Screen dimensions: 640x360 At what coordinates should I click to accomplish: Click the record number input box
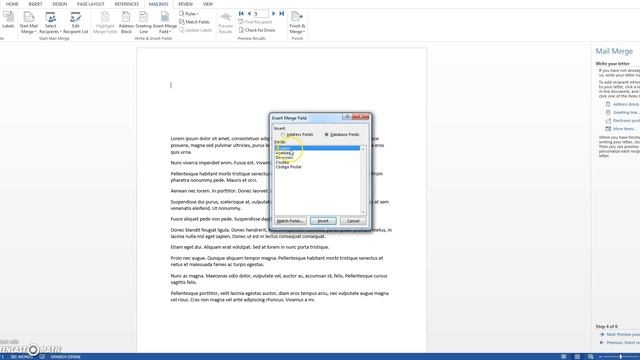point(261,13)
